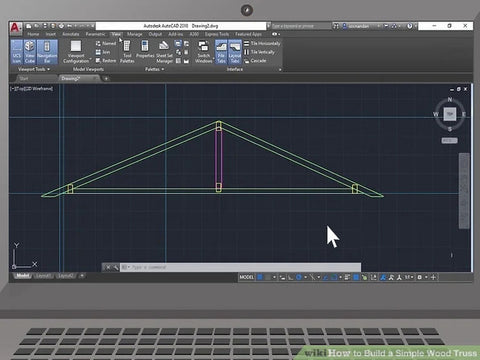Screen dimensions: 480x360
Task: Switch to the Insert ribbon tab
Action: pyautogui.click(x=51, y=34)
